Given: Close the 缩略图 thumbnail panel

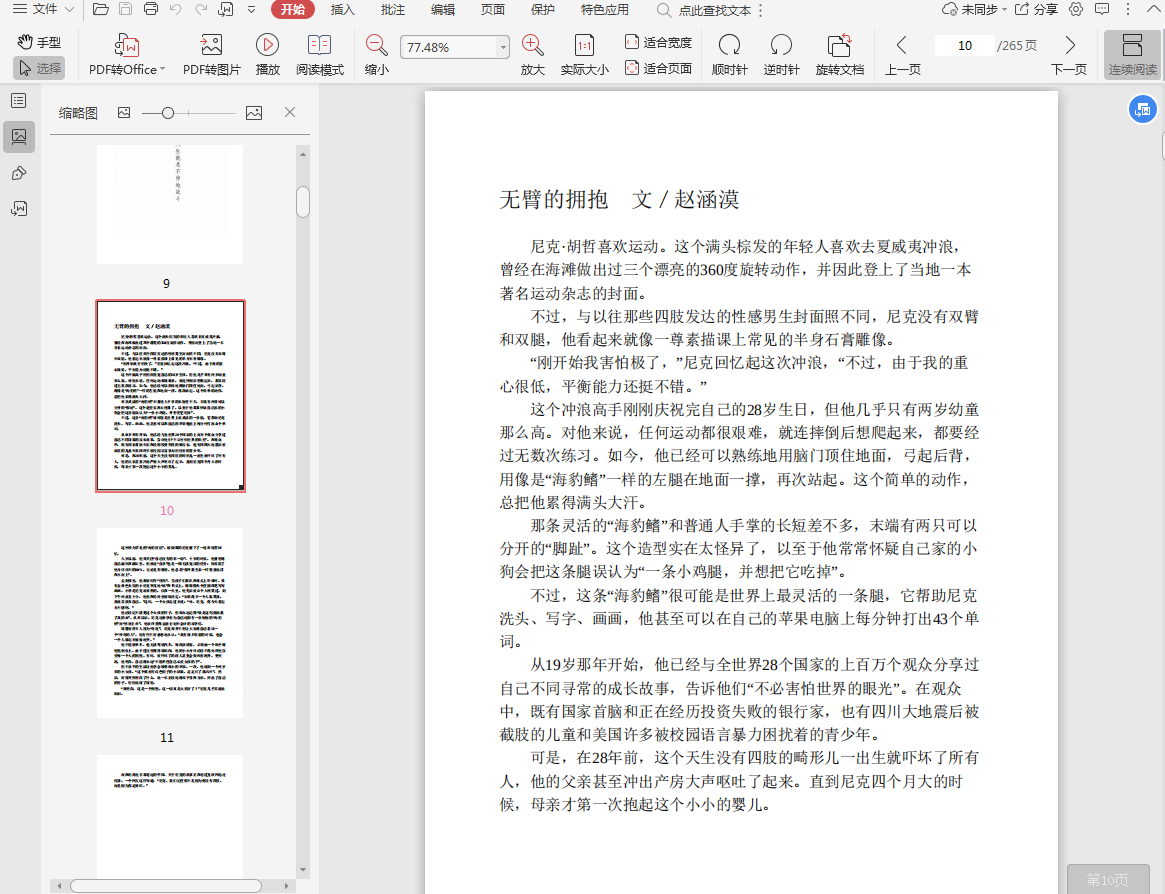Looking at the screenshot, I should pos(290,112).
